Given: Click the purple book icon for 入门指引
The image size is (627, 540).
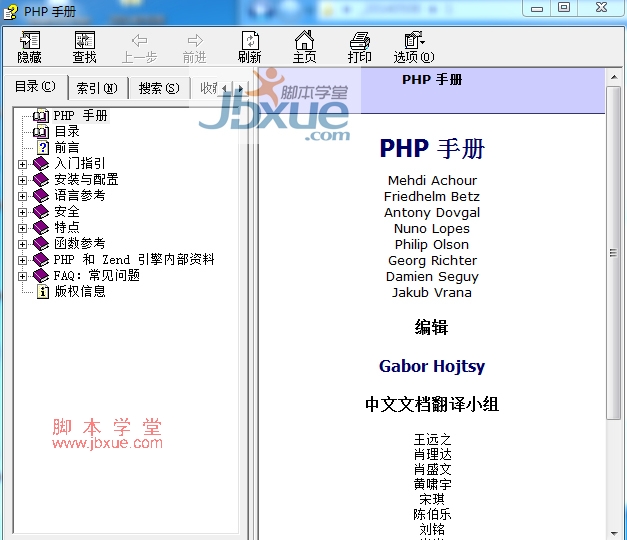Looking at the screenshot, I should tap(41, 164).
